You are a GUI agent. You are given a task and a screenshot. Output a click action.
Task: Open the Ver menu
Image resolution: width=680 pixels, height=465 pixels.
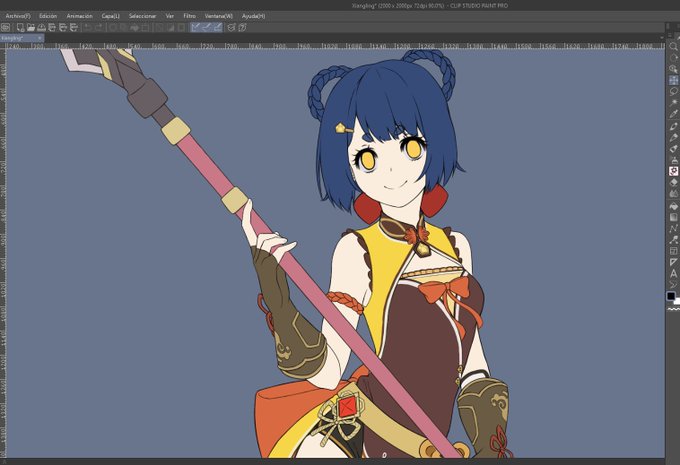click(170, 16)
